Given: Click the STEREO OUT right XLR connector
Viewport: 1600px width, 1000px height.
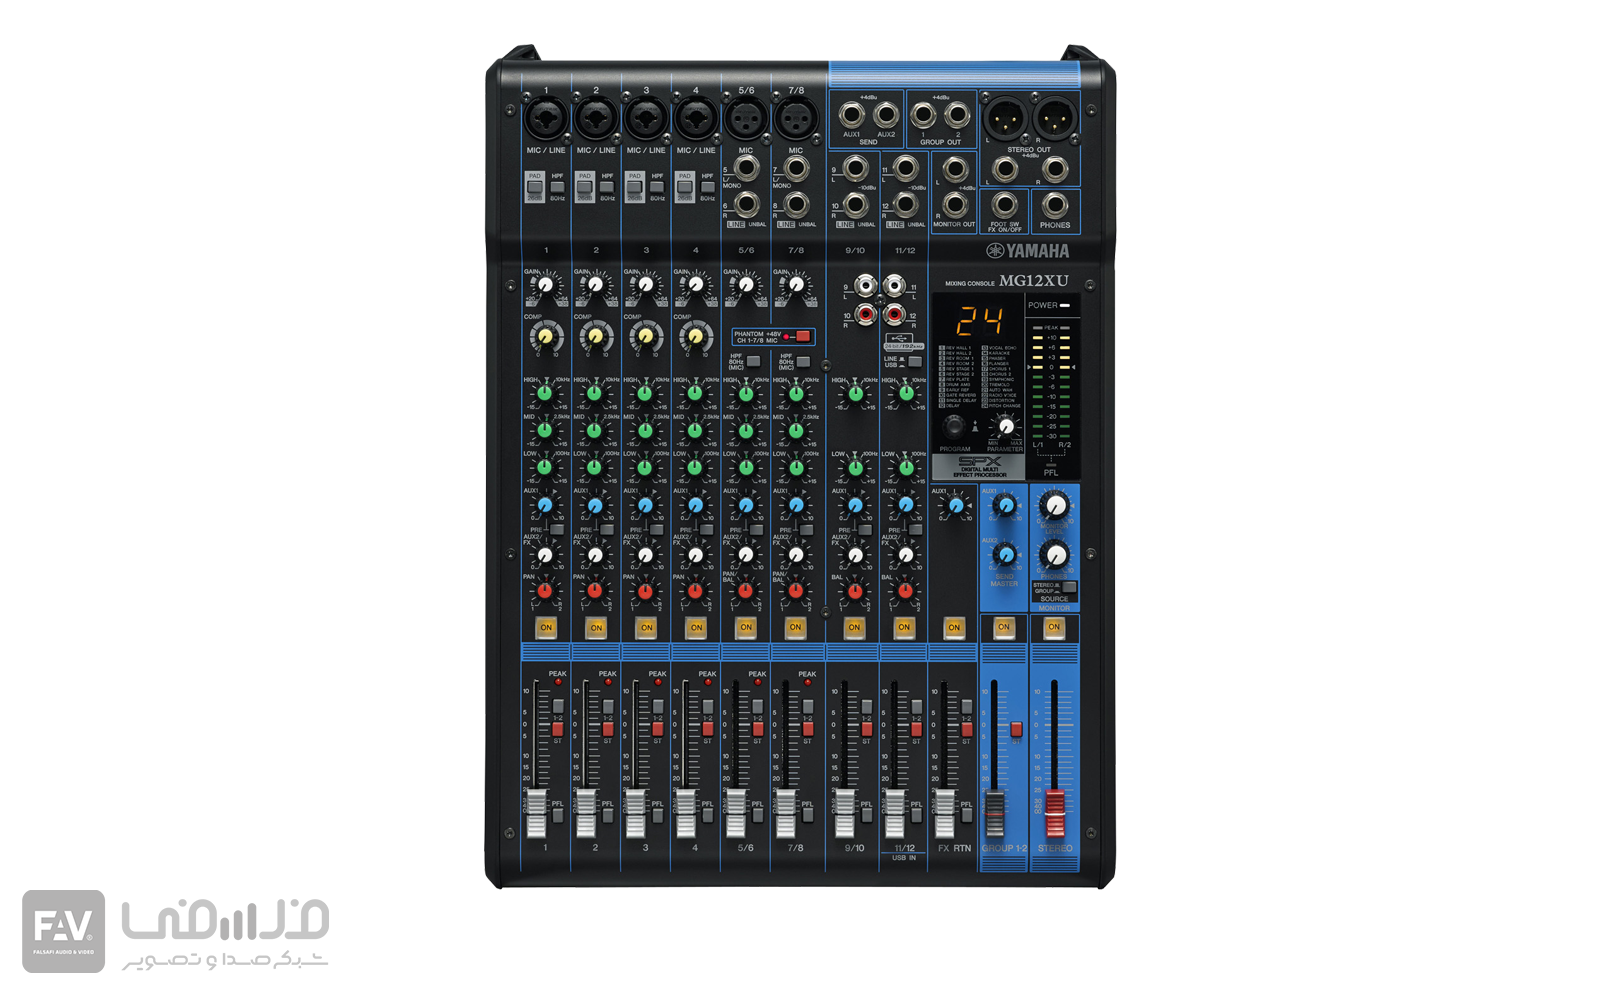Looking at the screenshot, I should click(1053, 120).
